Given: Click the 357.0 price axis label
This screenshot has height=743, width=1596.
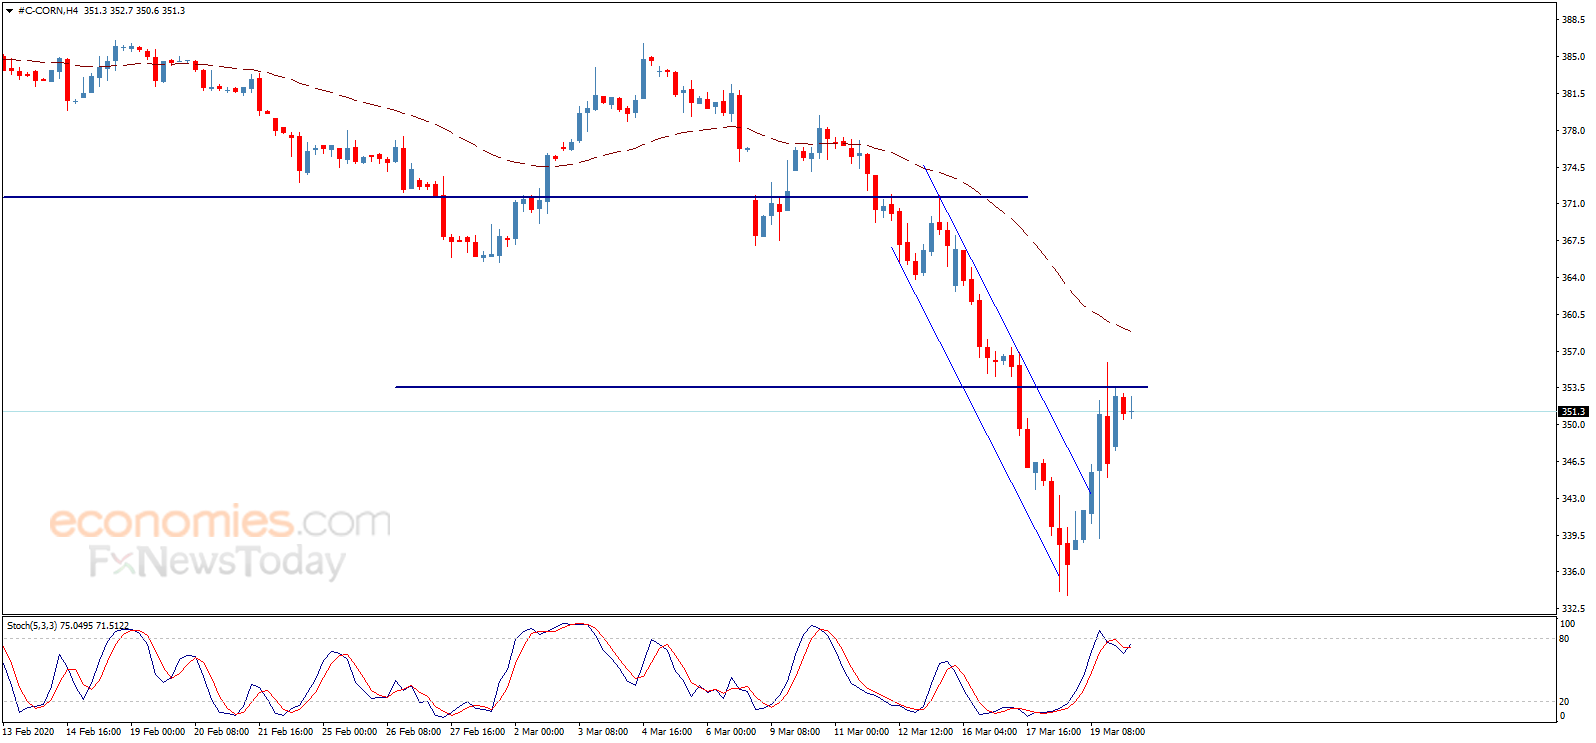Looking at the screenshot, I should 1573,352.
